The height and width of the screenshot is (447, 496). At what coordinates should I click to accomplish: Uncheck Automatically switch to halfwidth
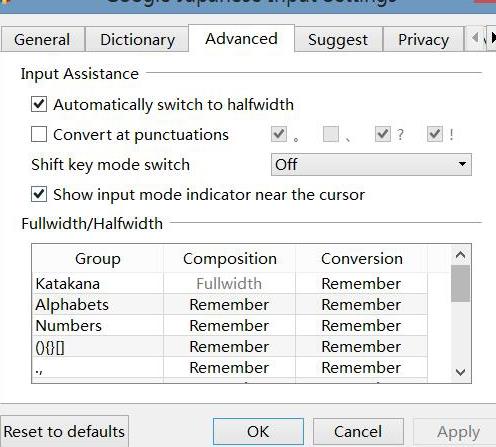pyautogui.click(x=39, y=104)
